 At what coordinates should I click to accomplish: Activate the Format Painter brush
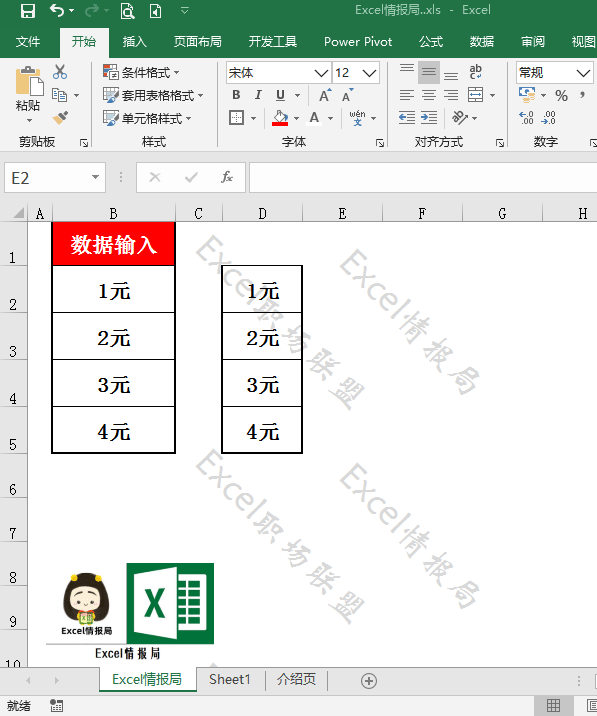pos(60,117)
